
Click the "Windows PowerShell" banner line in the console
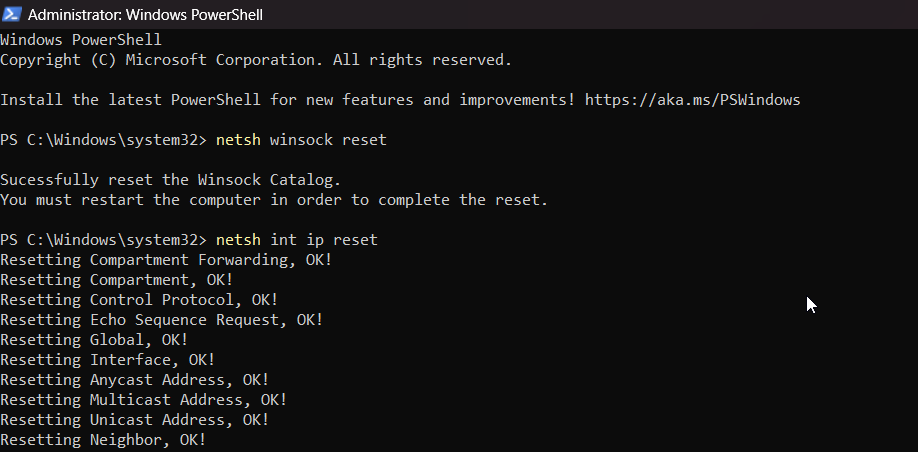80,40
